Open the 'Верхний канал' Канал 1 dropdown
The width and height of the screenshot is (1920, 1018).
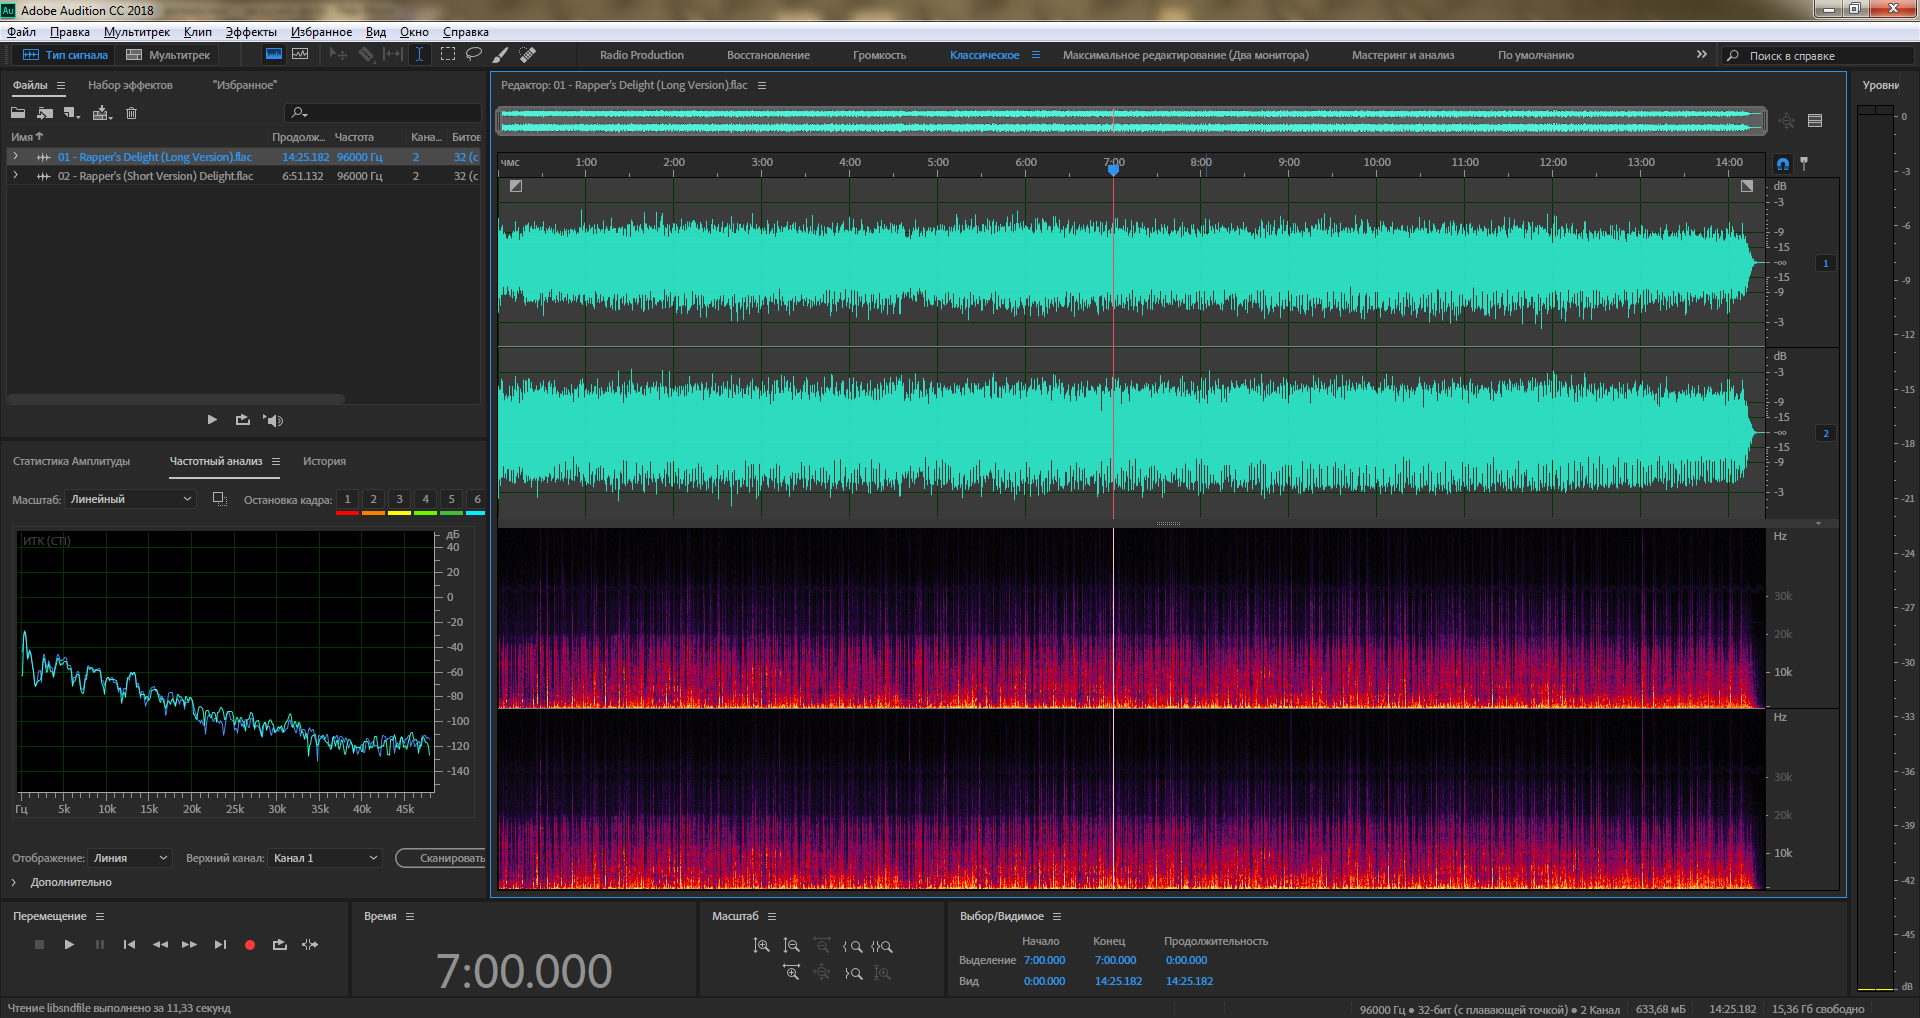(x=325, y=858)
